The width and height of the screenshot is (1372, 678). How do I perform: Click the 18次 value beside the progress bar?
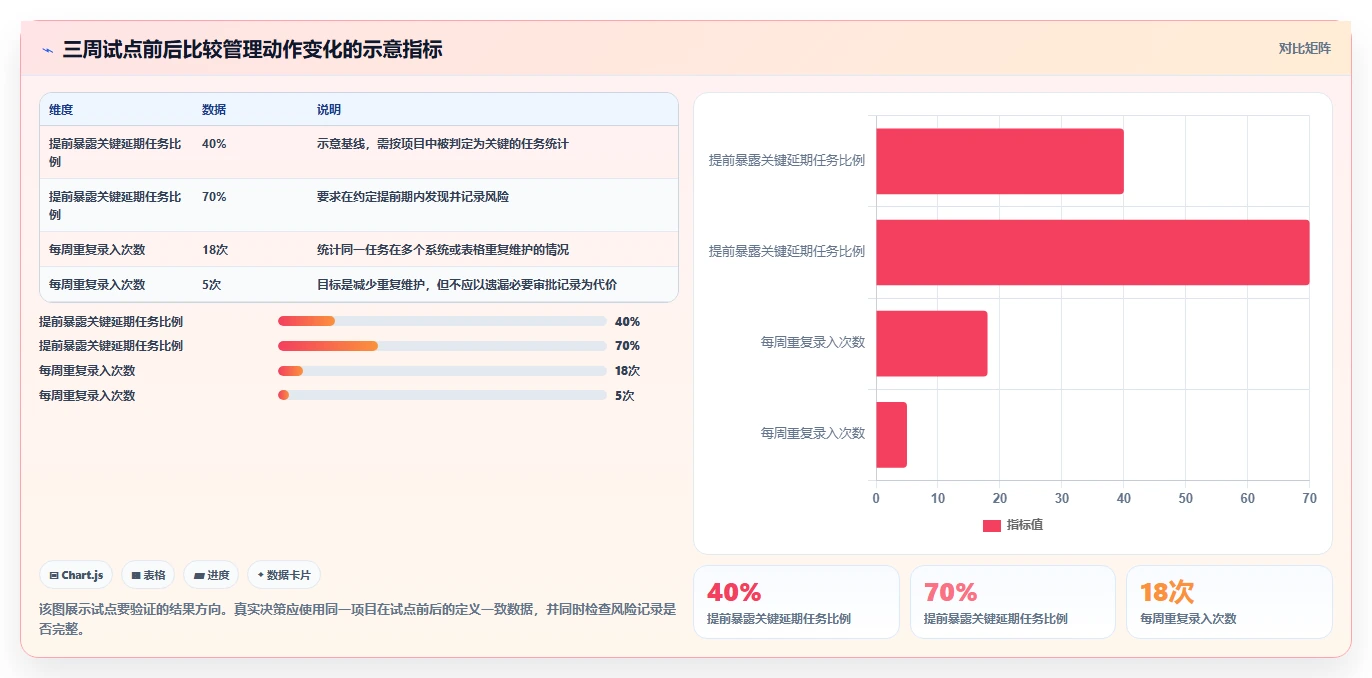click(628, 371)
